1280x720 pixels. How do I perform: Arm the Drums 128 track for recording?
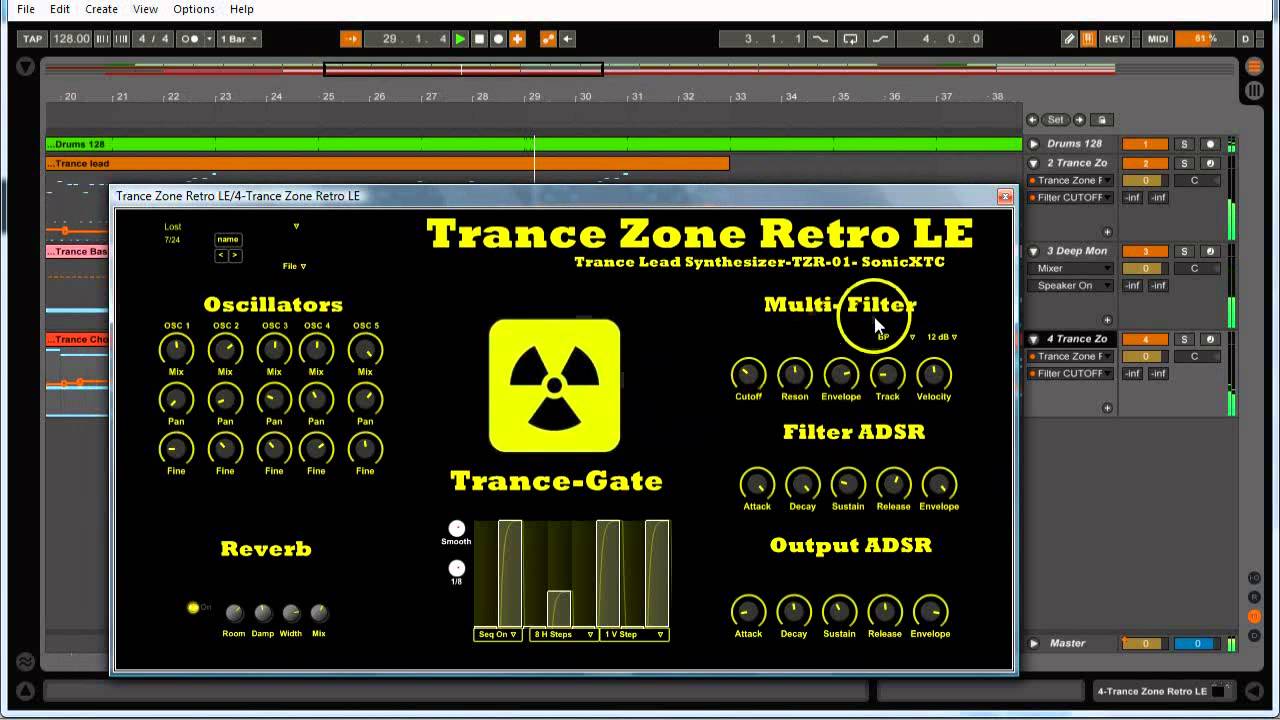coord(1209,144)
